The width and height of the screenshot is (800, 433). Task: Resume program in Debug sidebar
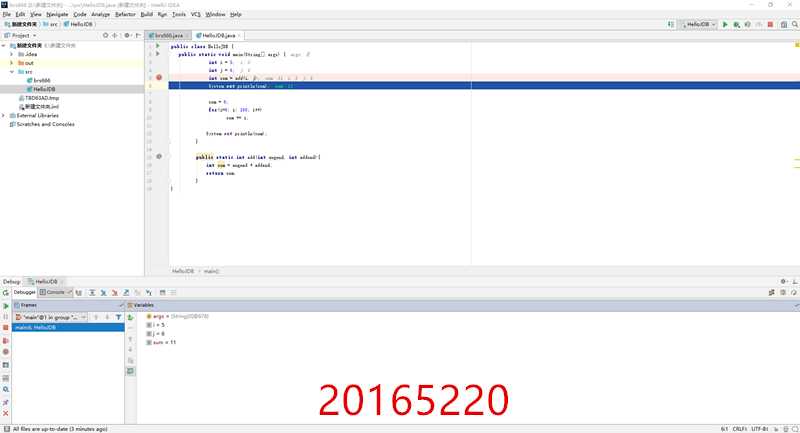point(6,306)
